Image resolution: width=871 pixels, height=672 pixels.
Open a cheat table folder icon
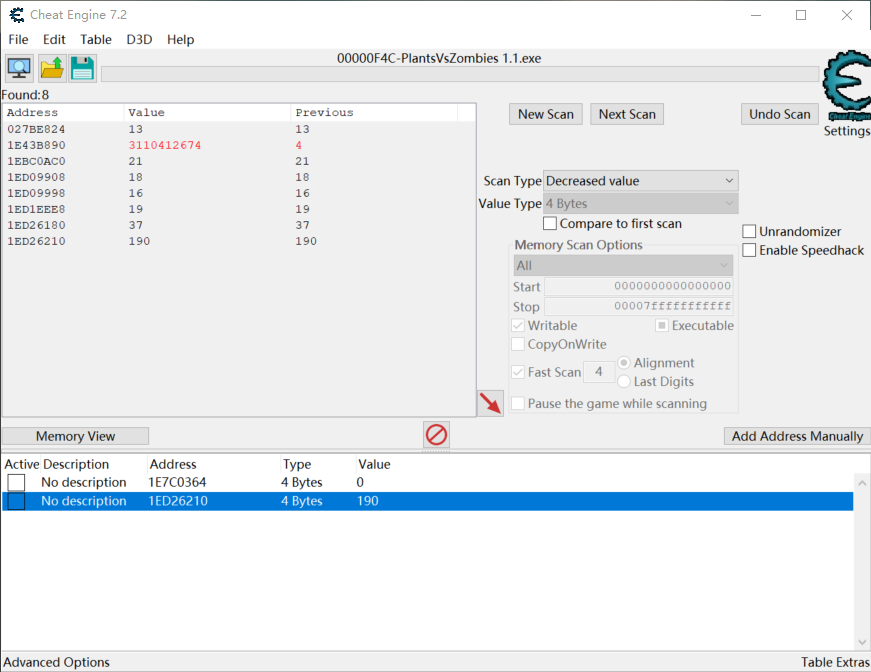52,68
